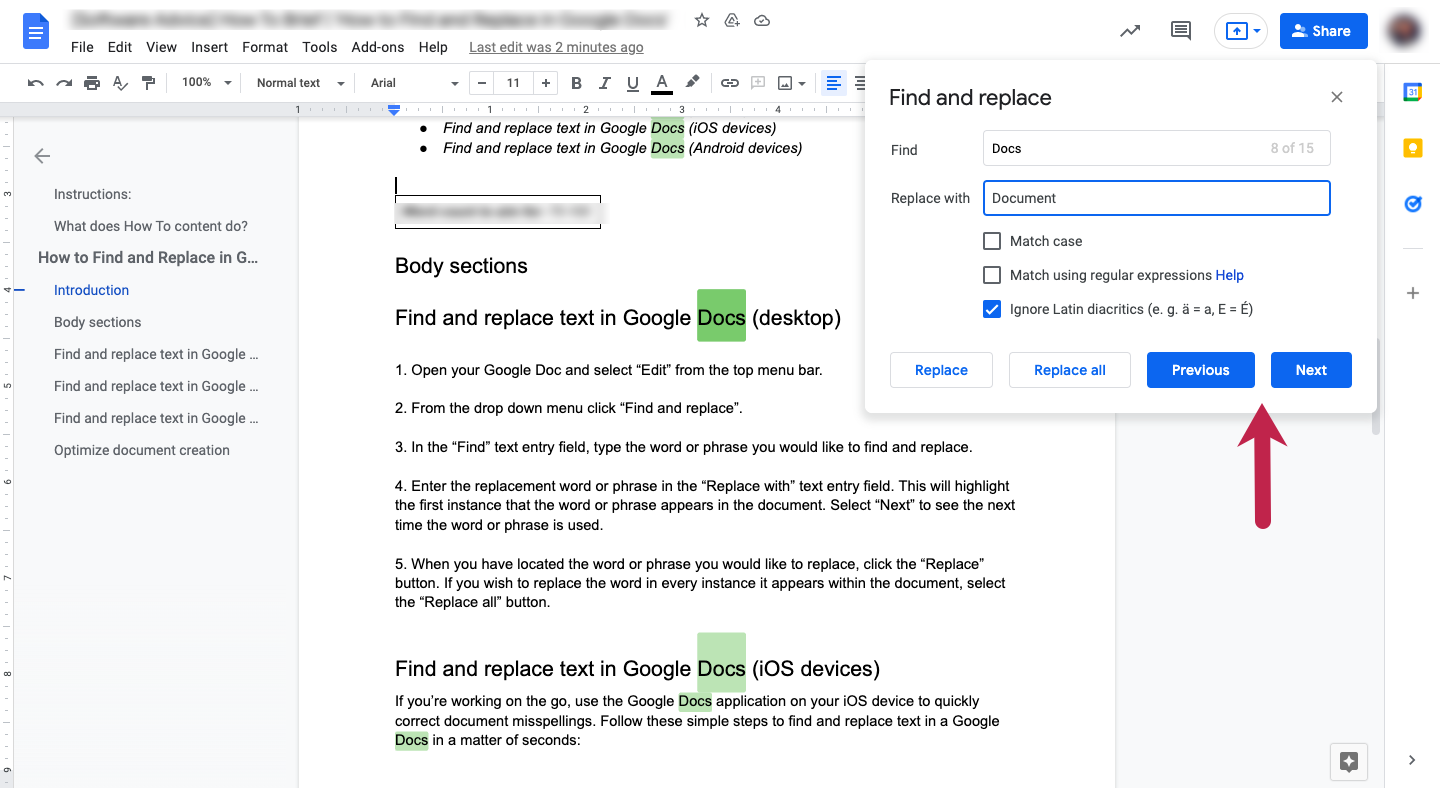The width and height of the screenshot is (1440, 788).
Task: Open the Tools menu
Action: pyautogui.click(x=320, y=47)
